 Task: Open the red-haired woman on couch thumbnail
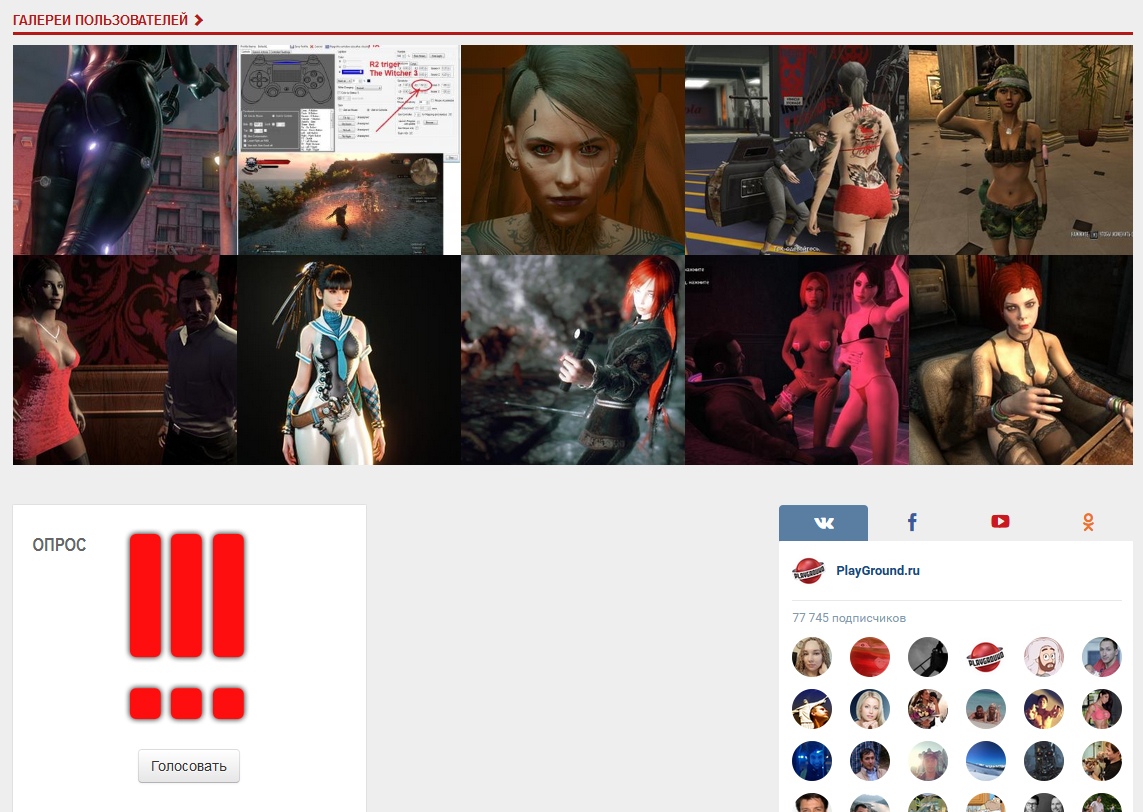click(x=1021, y=360)
